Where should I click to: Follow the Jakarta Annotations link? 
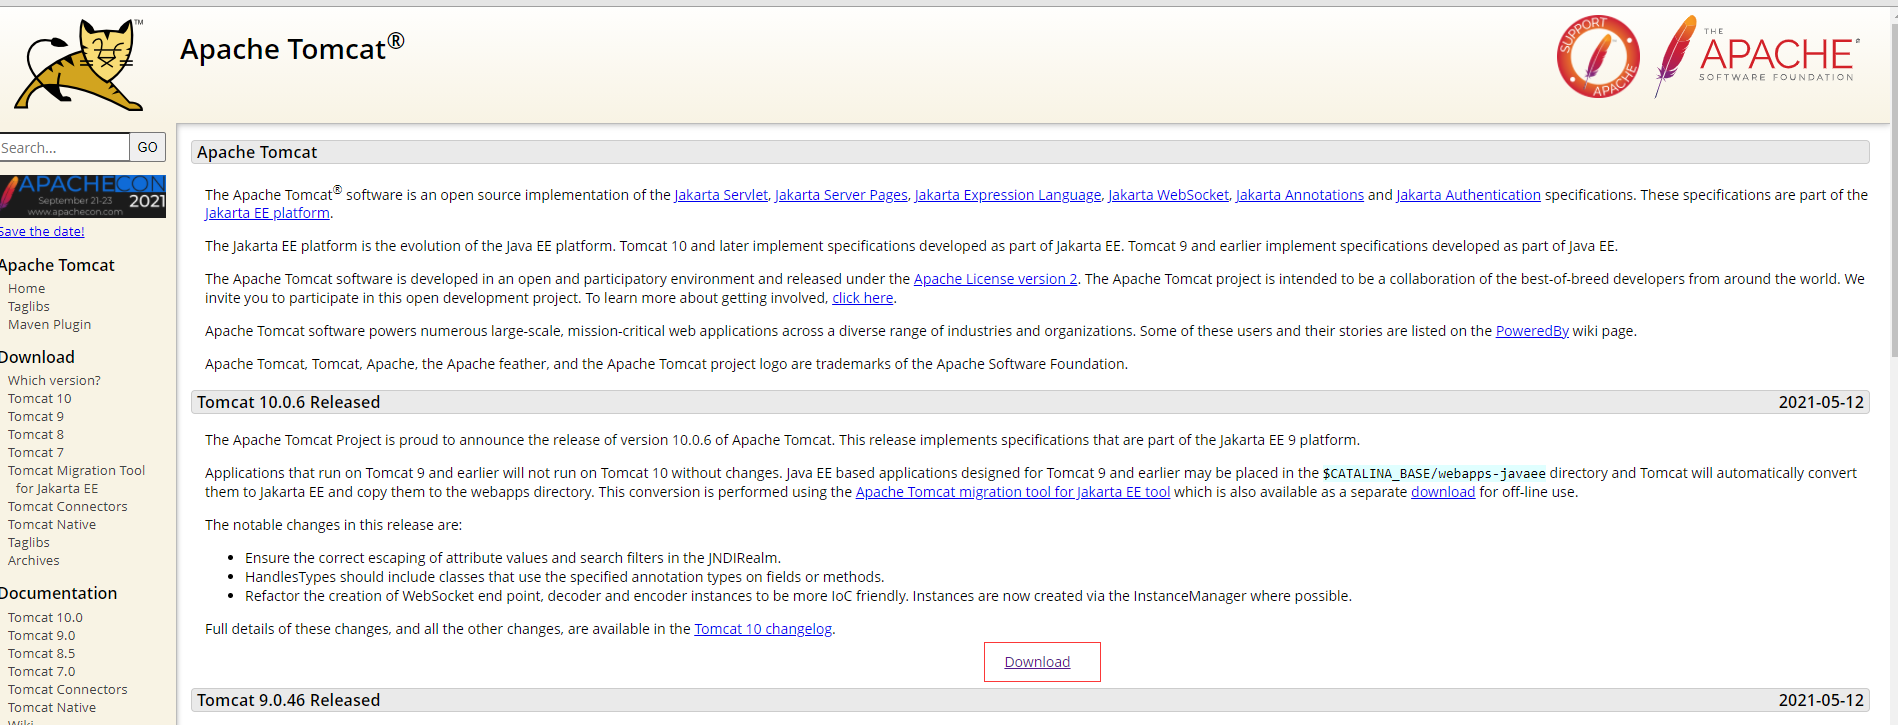[1300, 195]
